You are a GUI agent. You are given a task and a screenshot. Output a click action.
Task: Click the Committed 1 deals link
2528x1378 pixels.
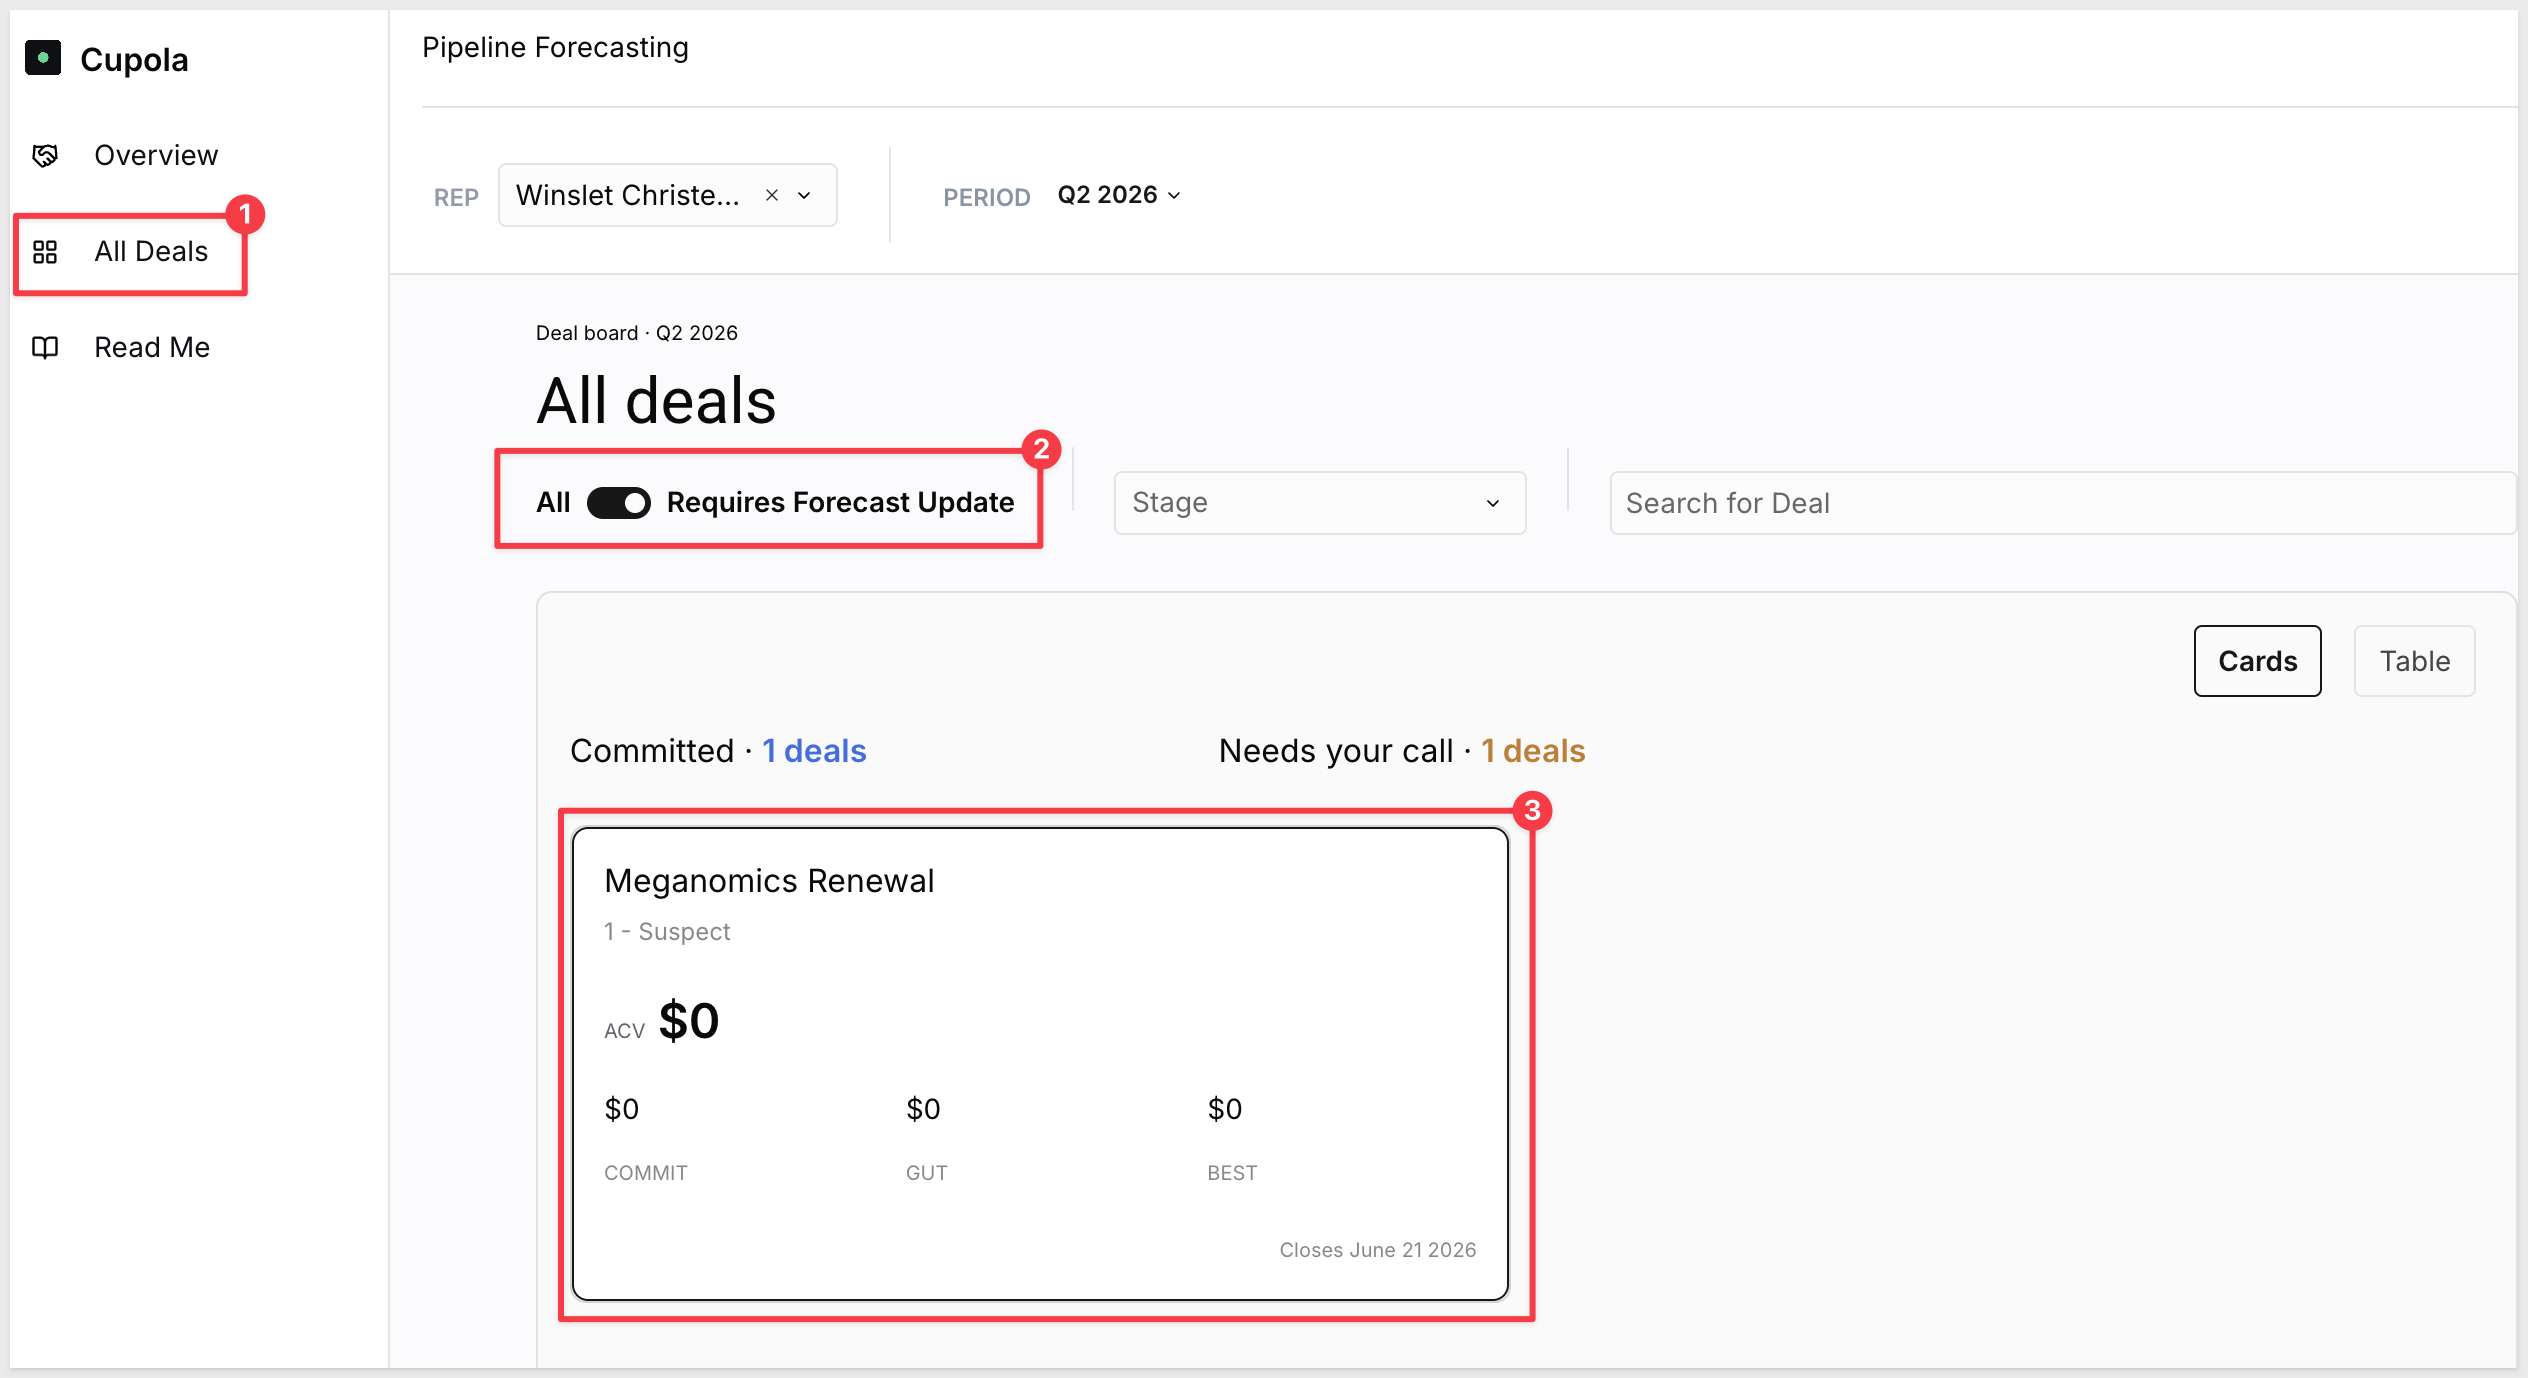tap(814, 751)
